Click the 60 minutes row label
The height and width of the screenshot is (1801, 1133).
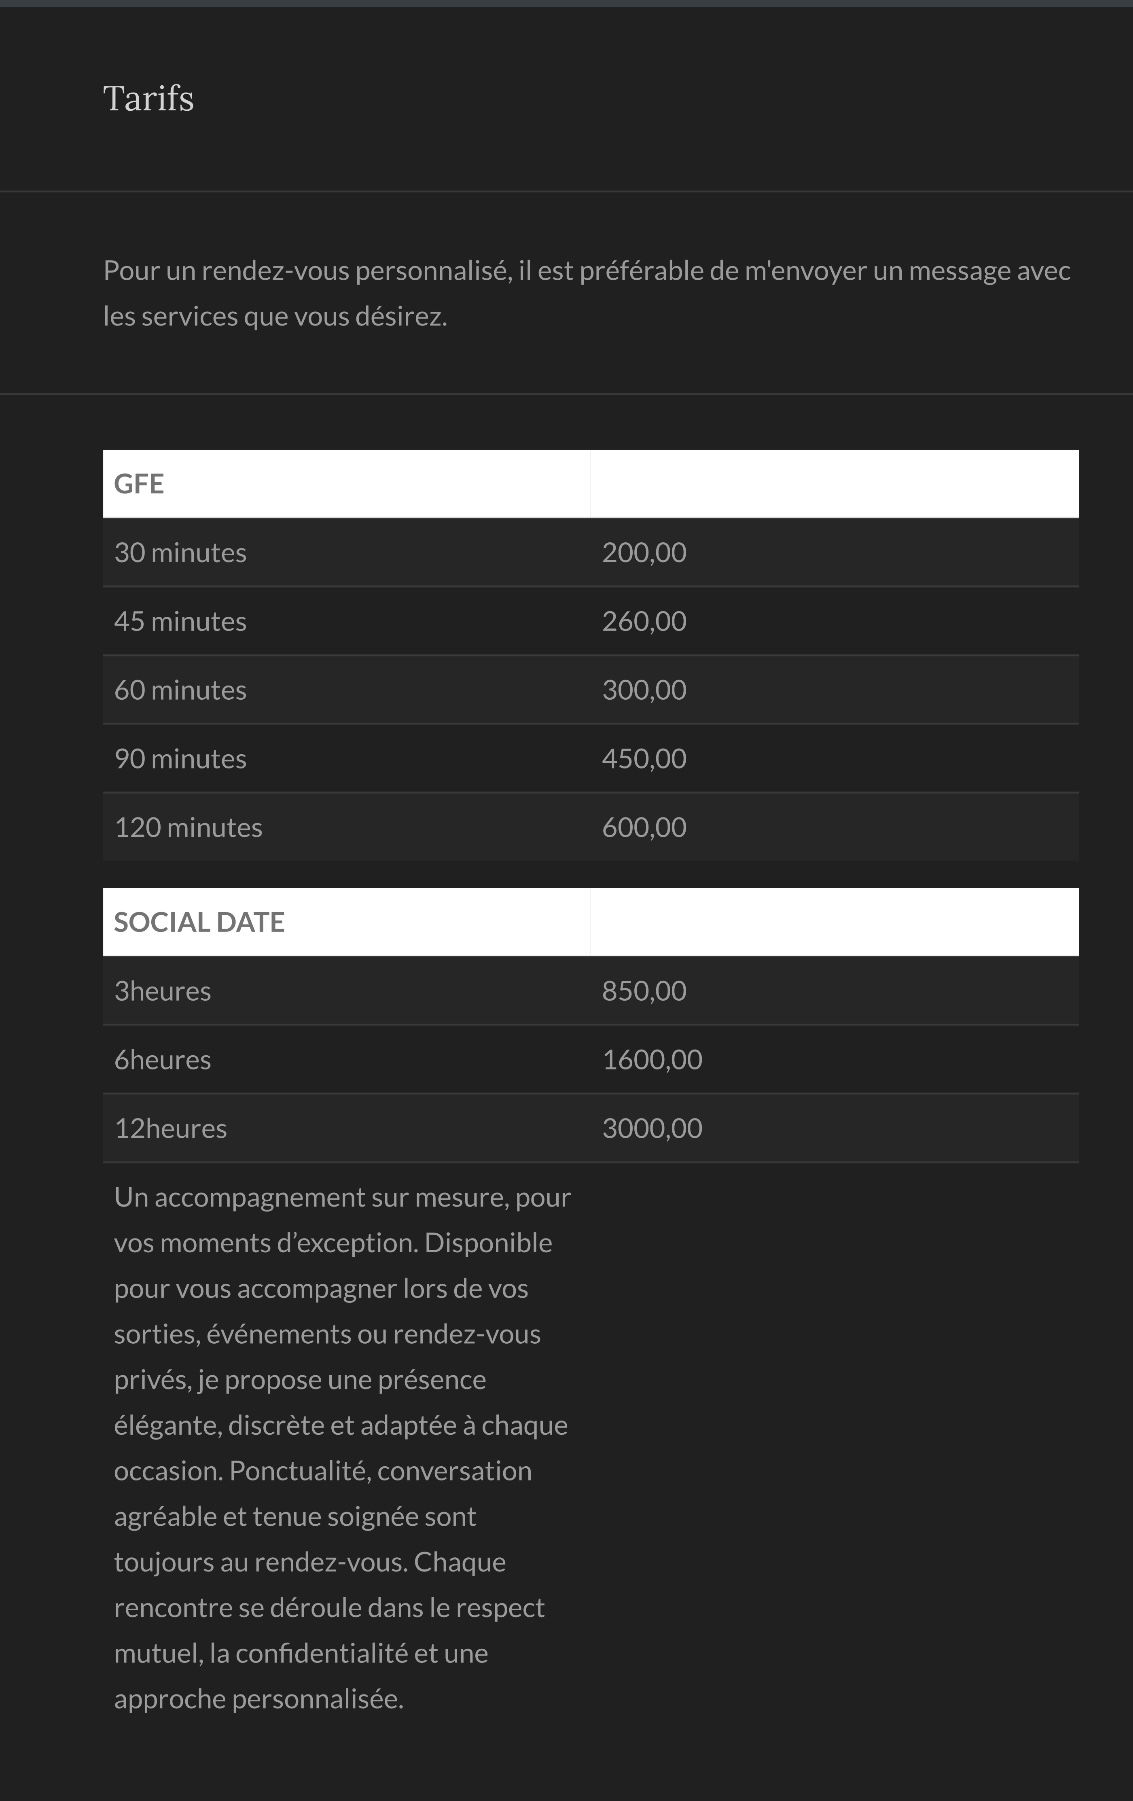tap(180, 690)
